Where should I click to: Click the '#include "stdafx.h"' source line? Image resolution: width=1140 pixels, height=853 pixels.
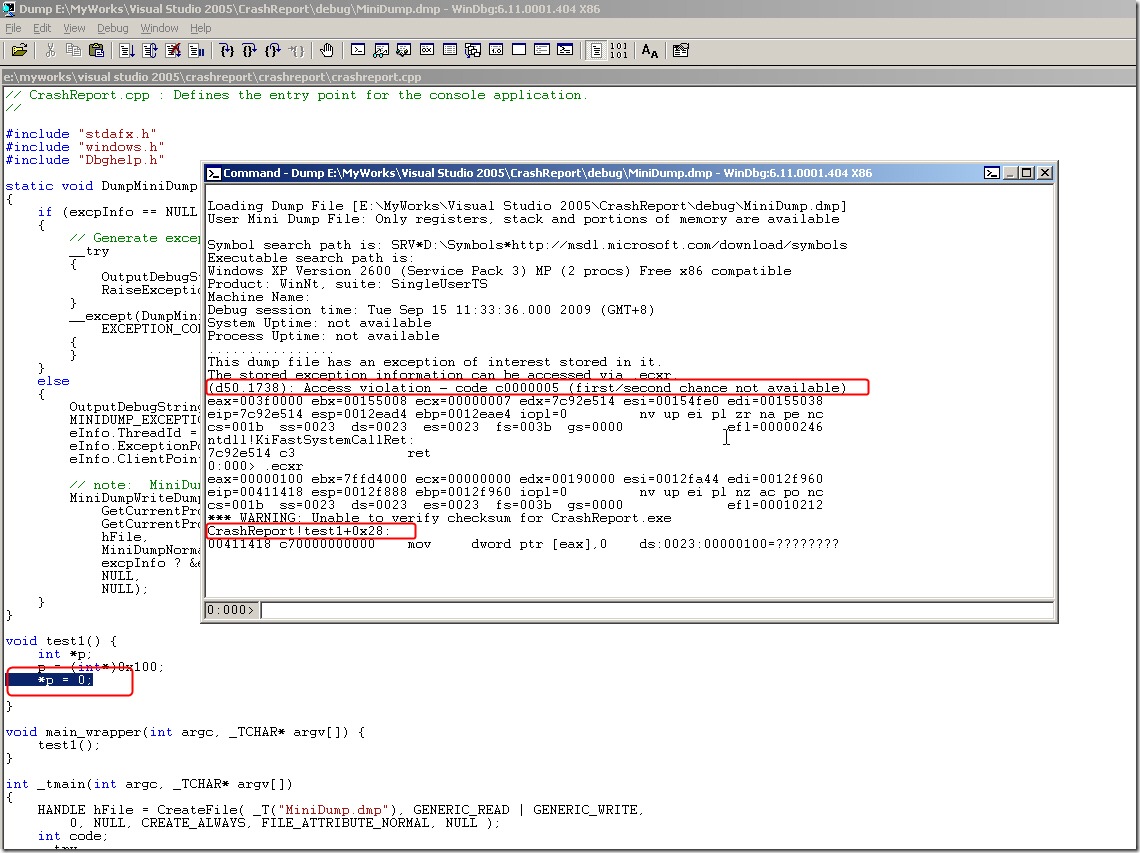(x=81, y=134)
